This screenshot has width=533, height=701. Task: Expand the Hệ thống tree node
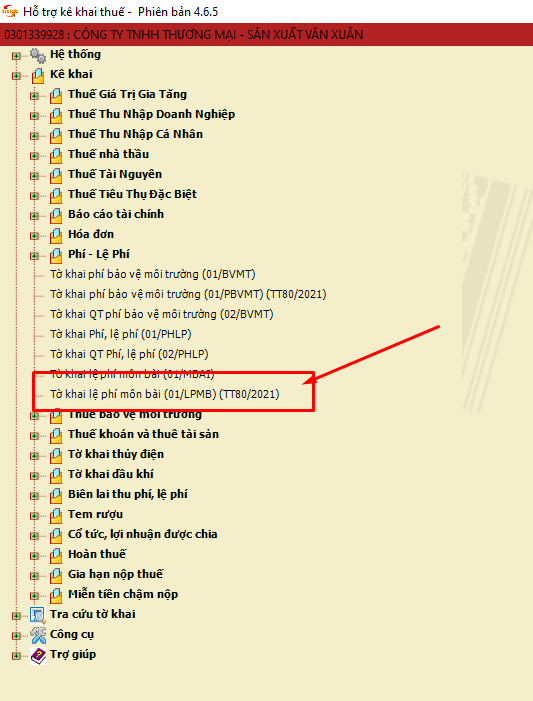pyautogui.click(x=16, y=56)
